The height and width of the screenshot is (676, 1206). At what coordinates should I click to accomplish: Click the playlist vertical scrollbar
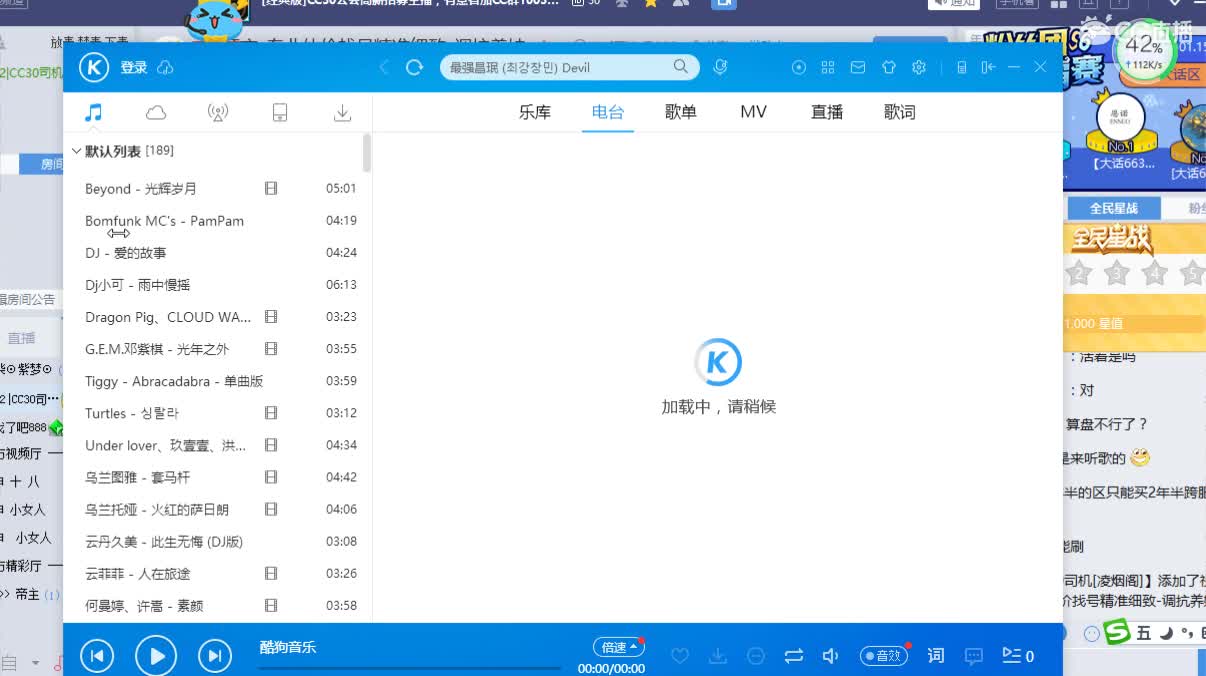click(x=367, y=153)
